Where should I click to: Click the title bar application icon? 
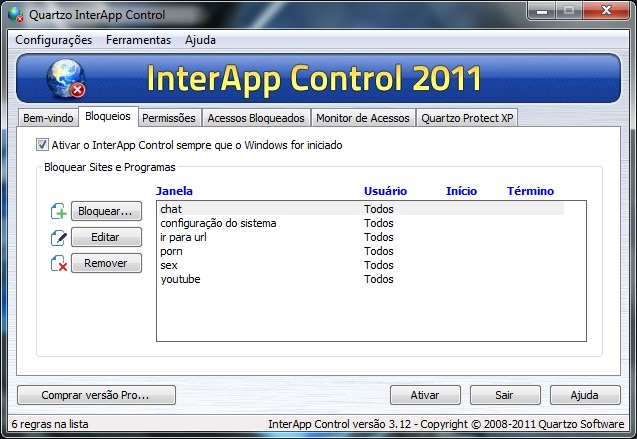(15, 15)
